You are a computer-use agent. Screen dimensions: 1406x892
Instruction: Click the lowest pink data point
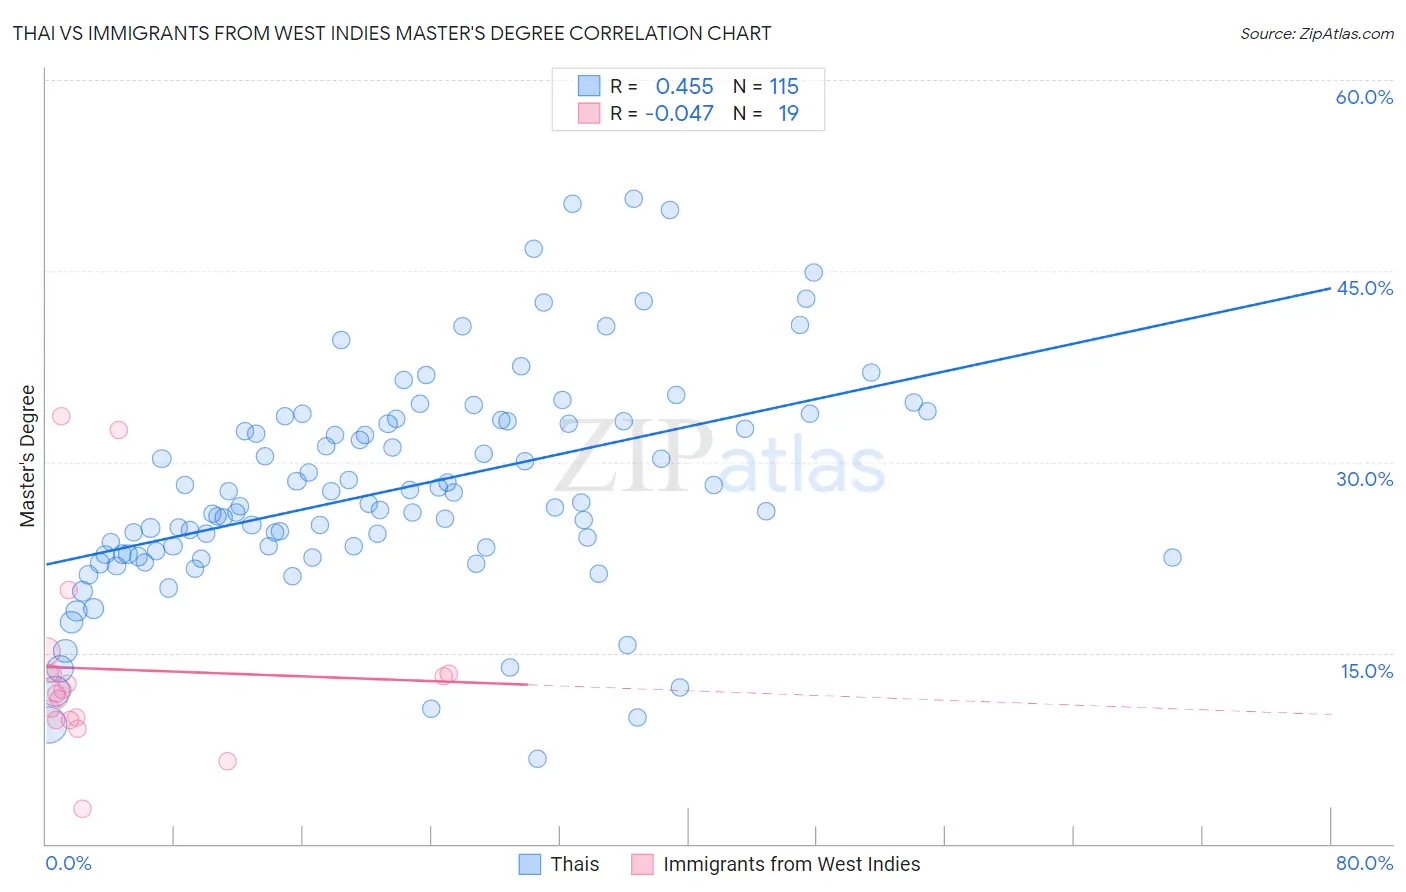point(83,808)
